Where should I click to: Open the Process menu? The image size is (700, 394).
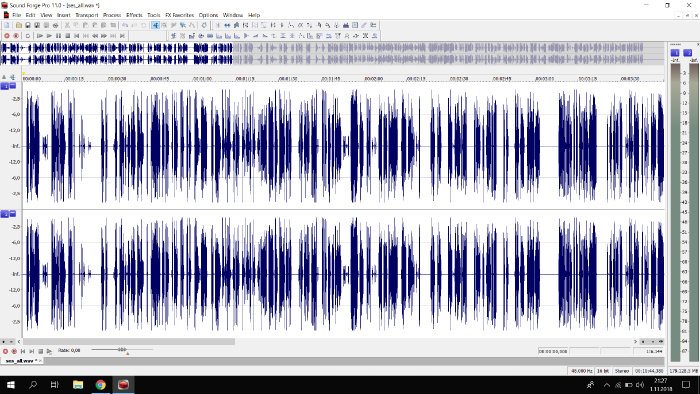pos(112,15)
